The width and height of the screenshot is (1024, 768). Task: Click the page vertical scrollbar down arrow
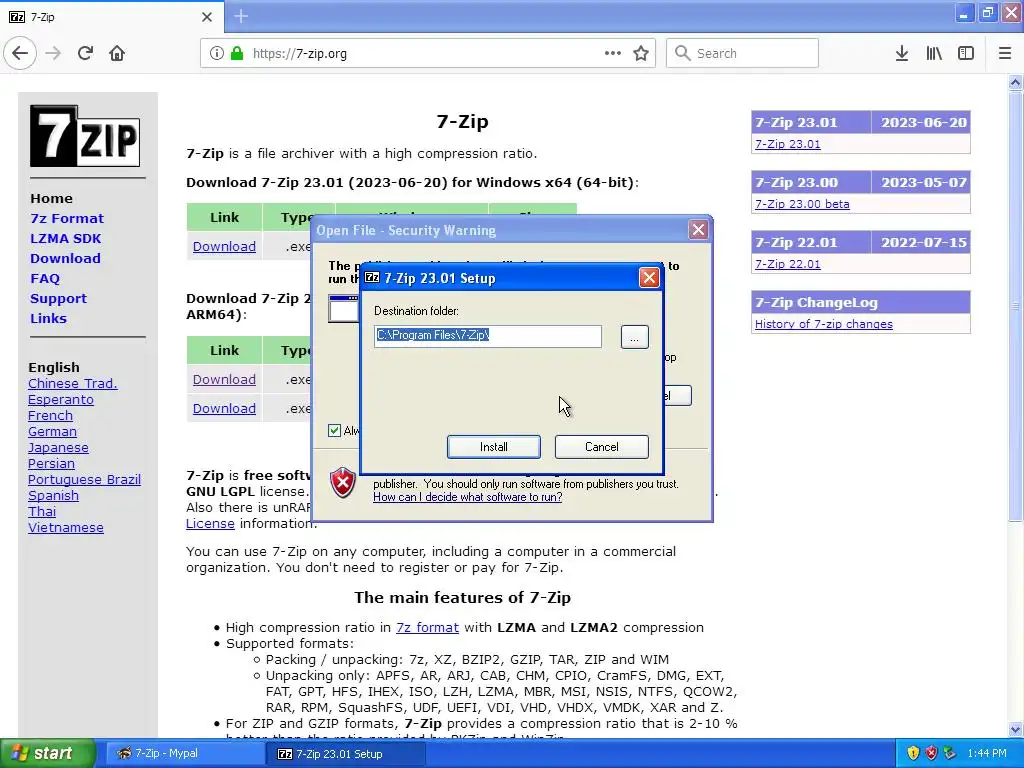coord(1015,729)
